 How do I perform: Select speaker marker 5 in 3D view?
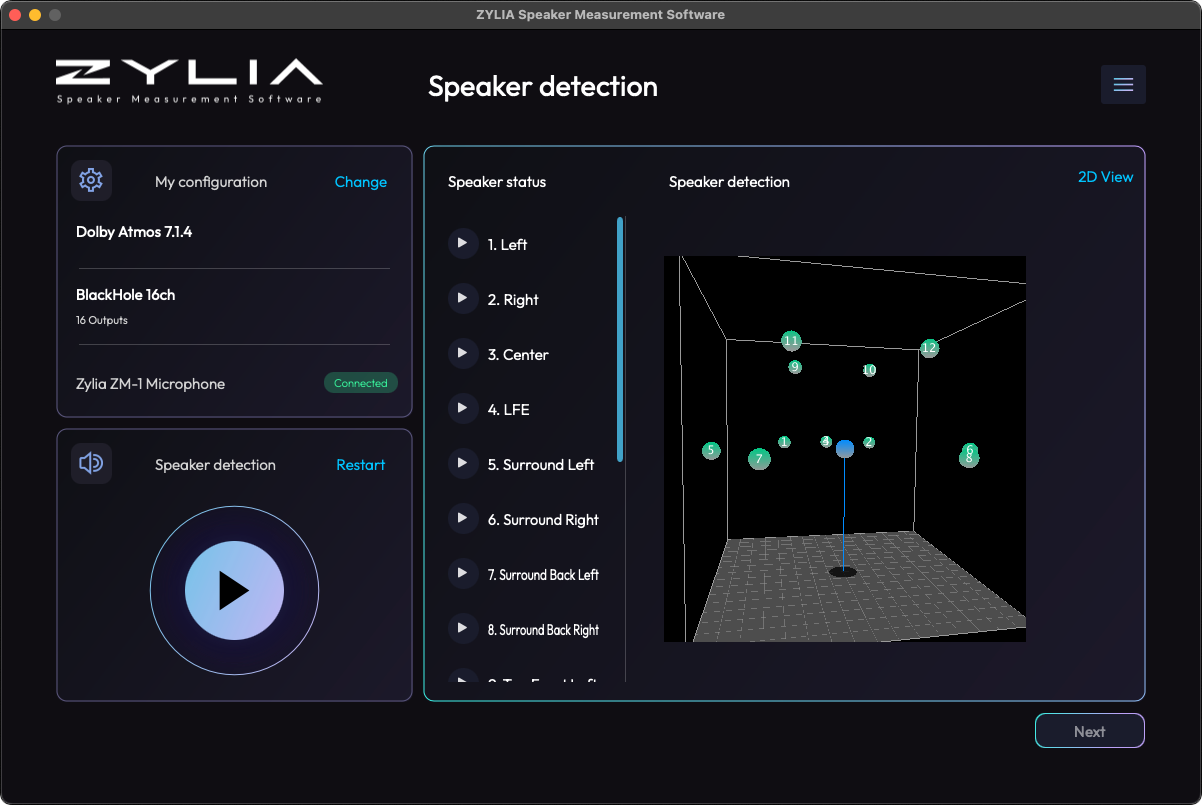[x=711, y=451]
